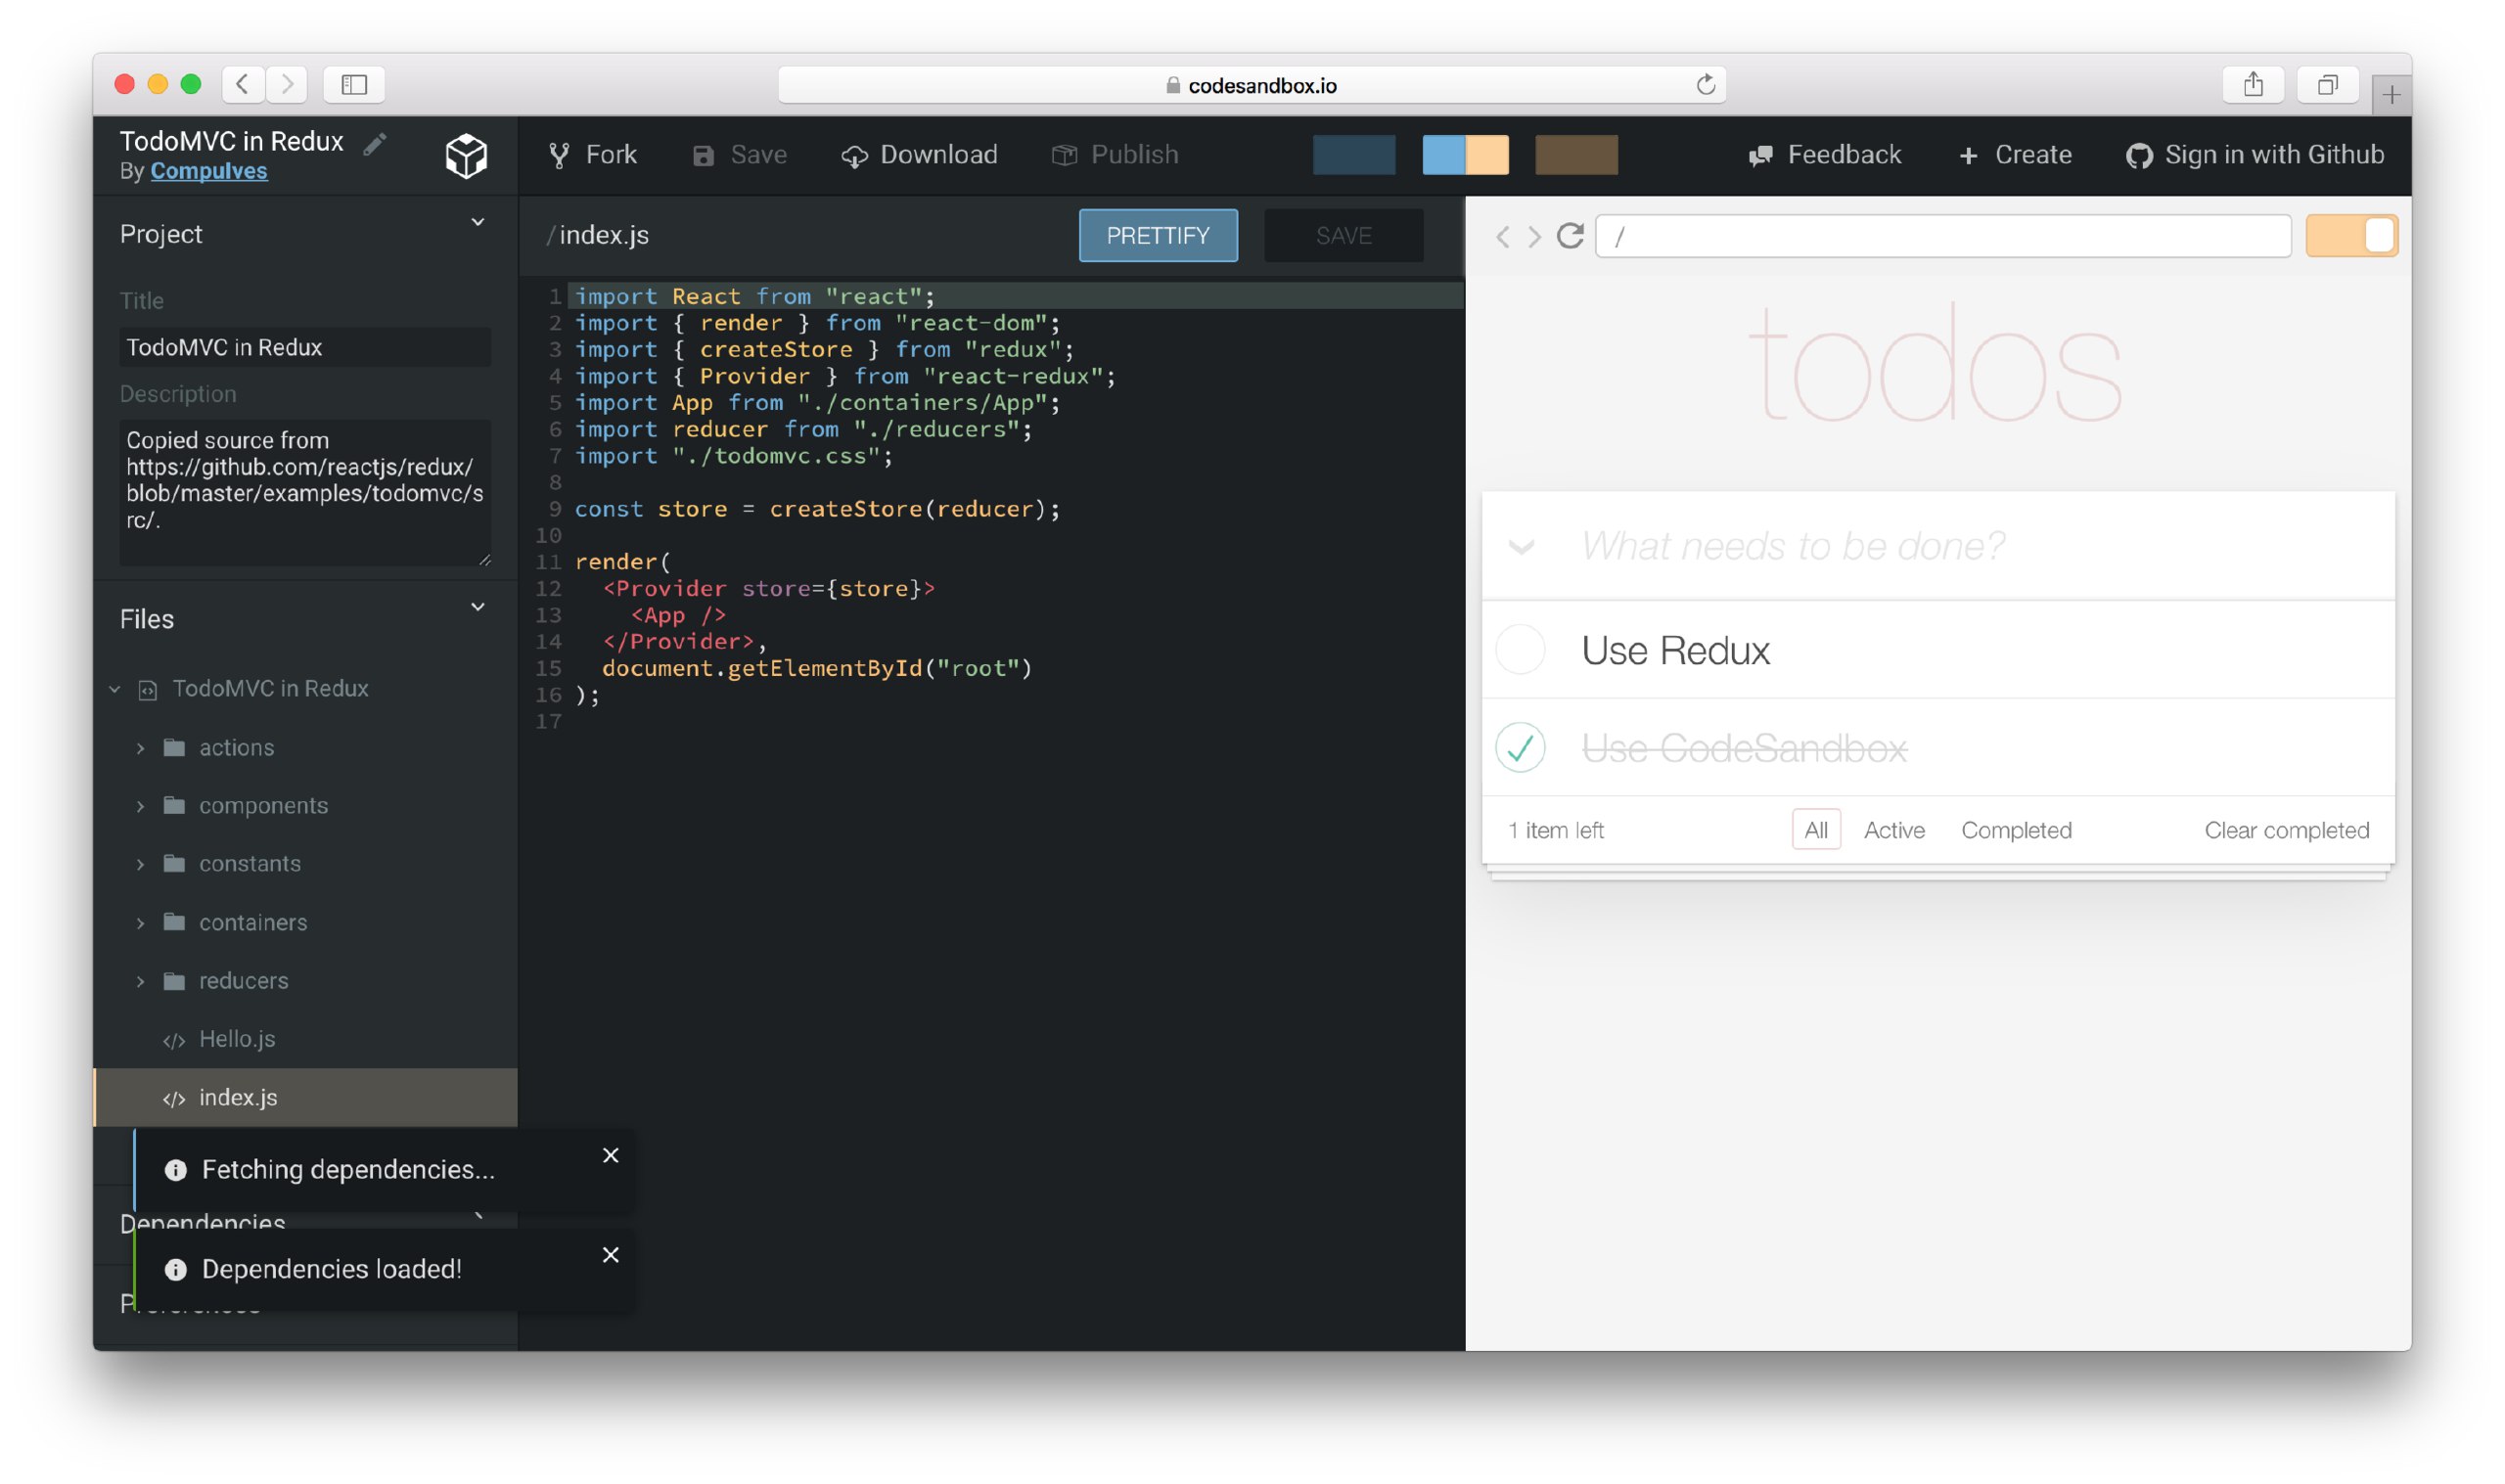Click the Github octocat icon
This screenshot has width=2505, height=1484.
pyautogui.click(x=2139, y=156)
